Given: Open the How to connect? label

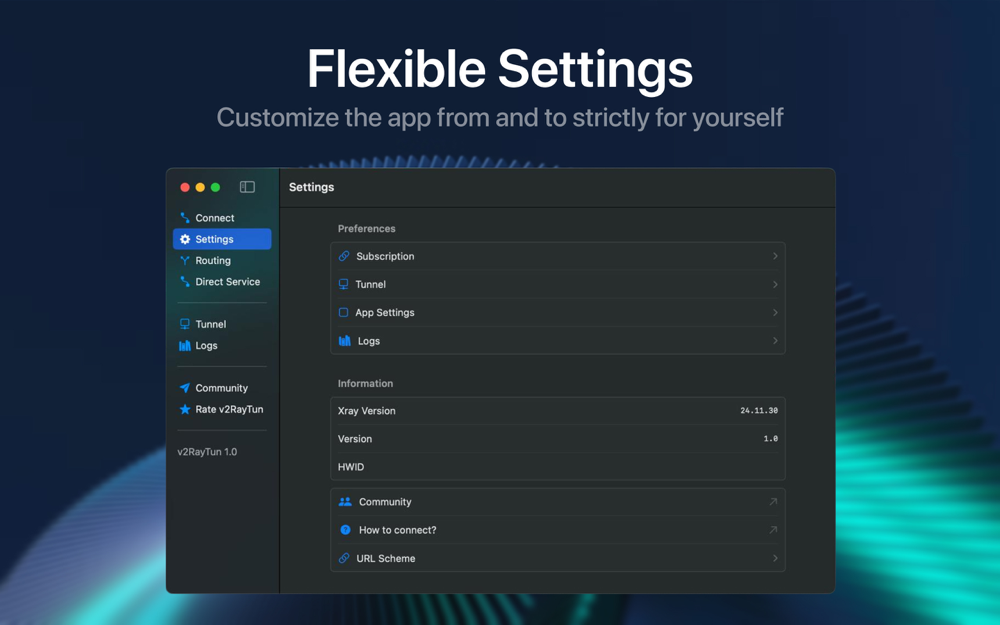Looking at the screenshot, I should (397, 530).
